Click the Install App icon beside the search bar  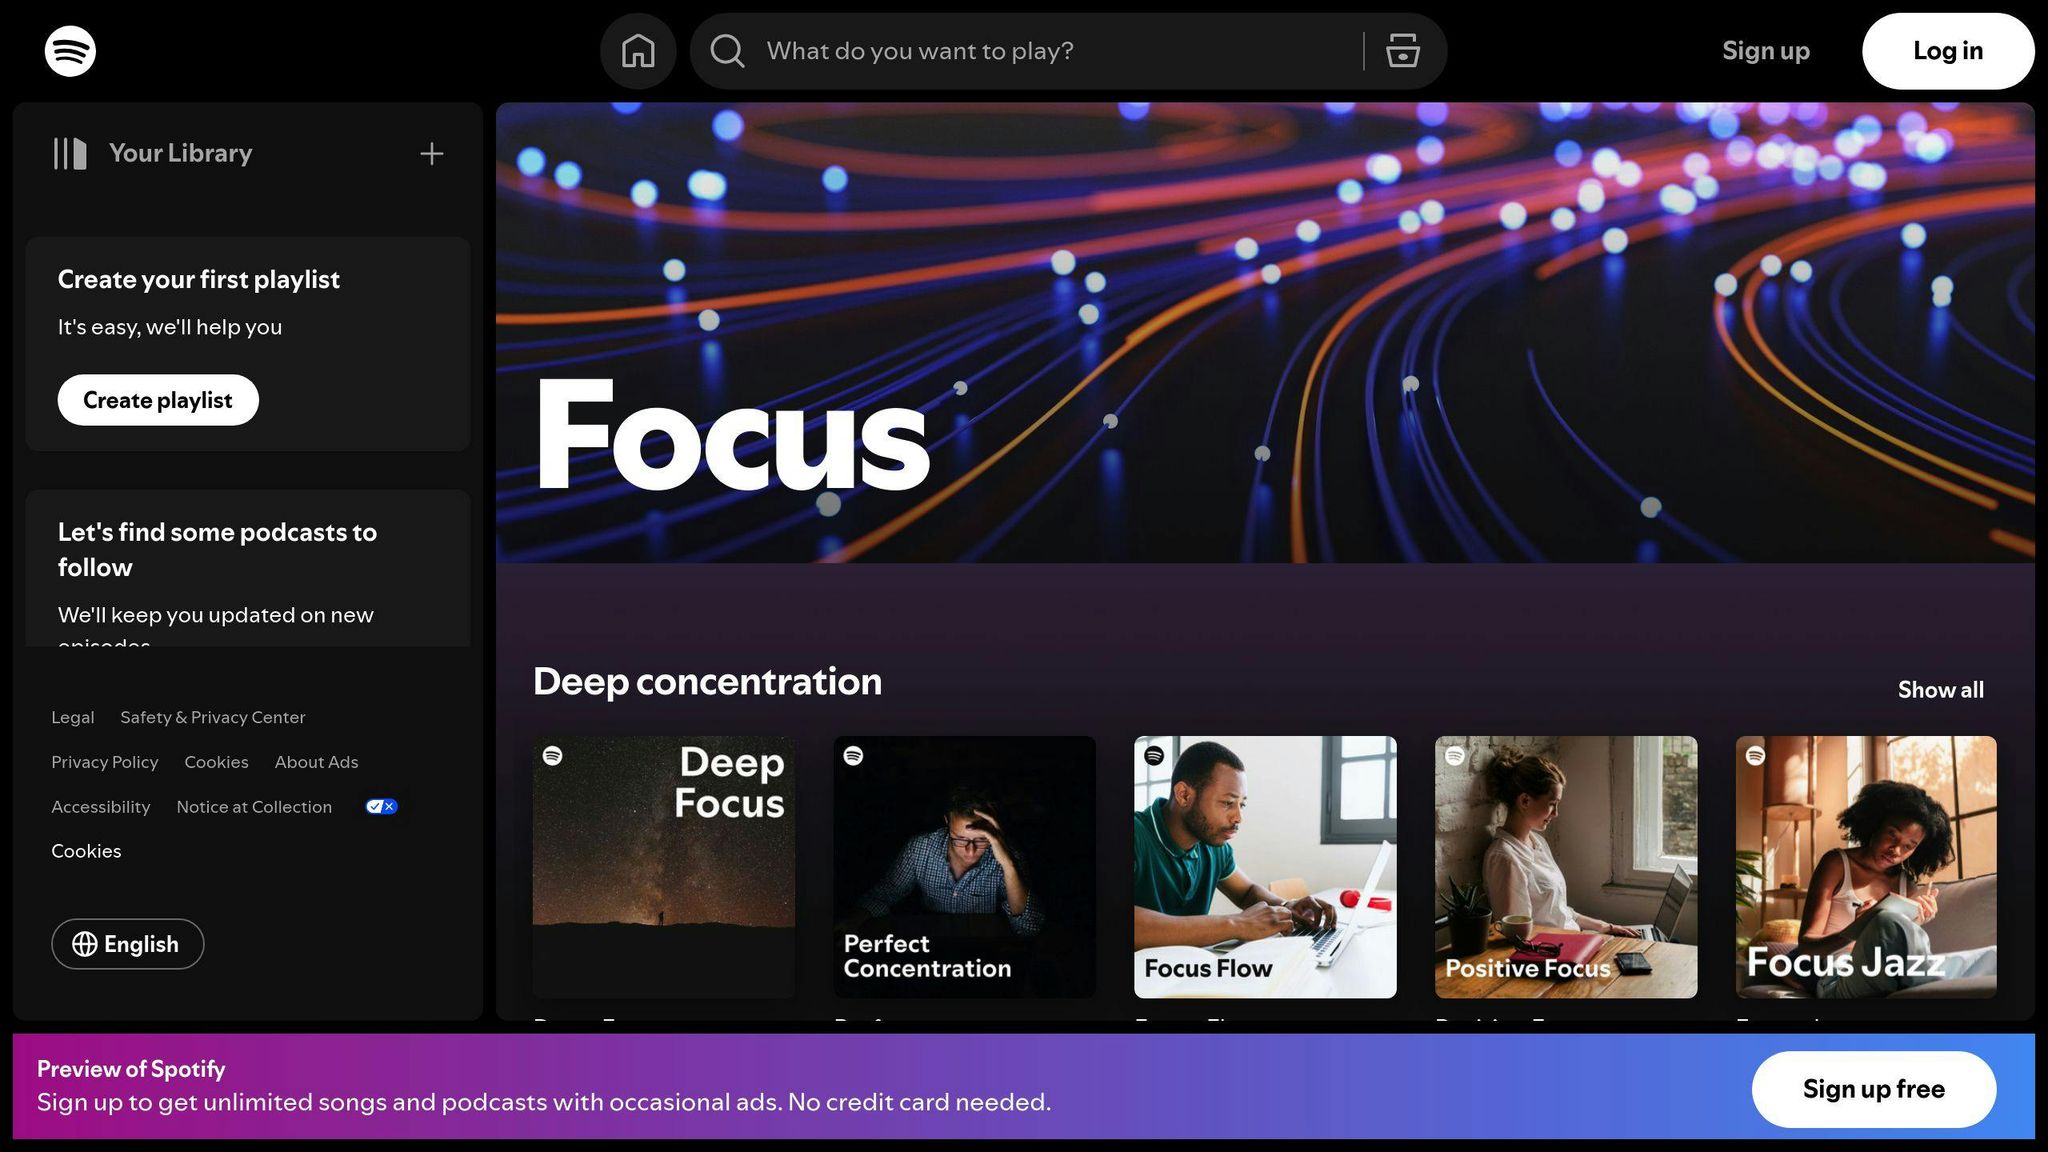click(x=1403, y=50)
